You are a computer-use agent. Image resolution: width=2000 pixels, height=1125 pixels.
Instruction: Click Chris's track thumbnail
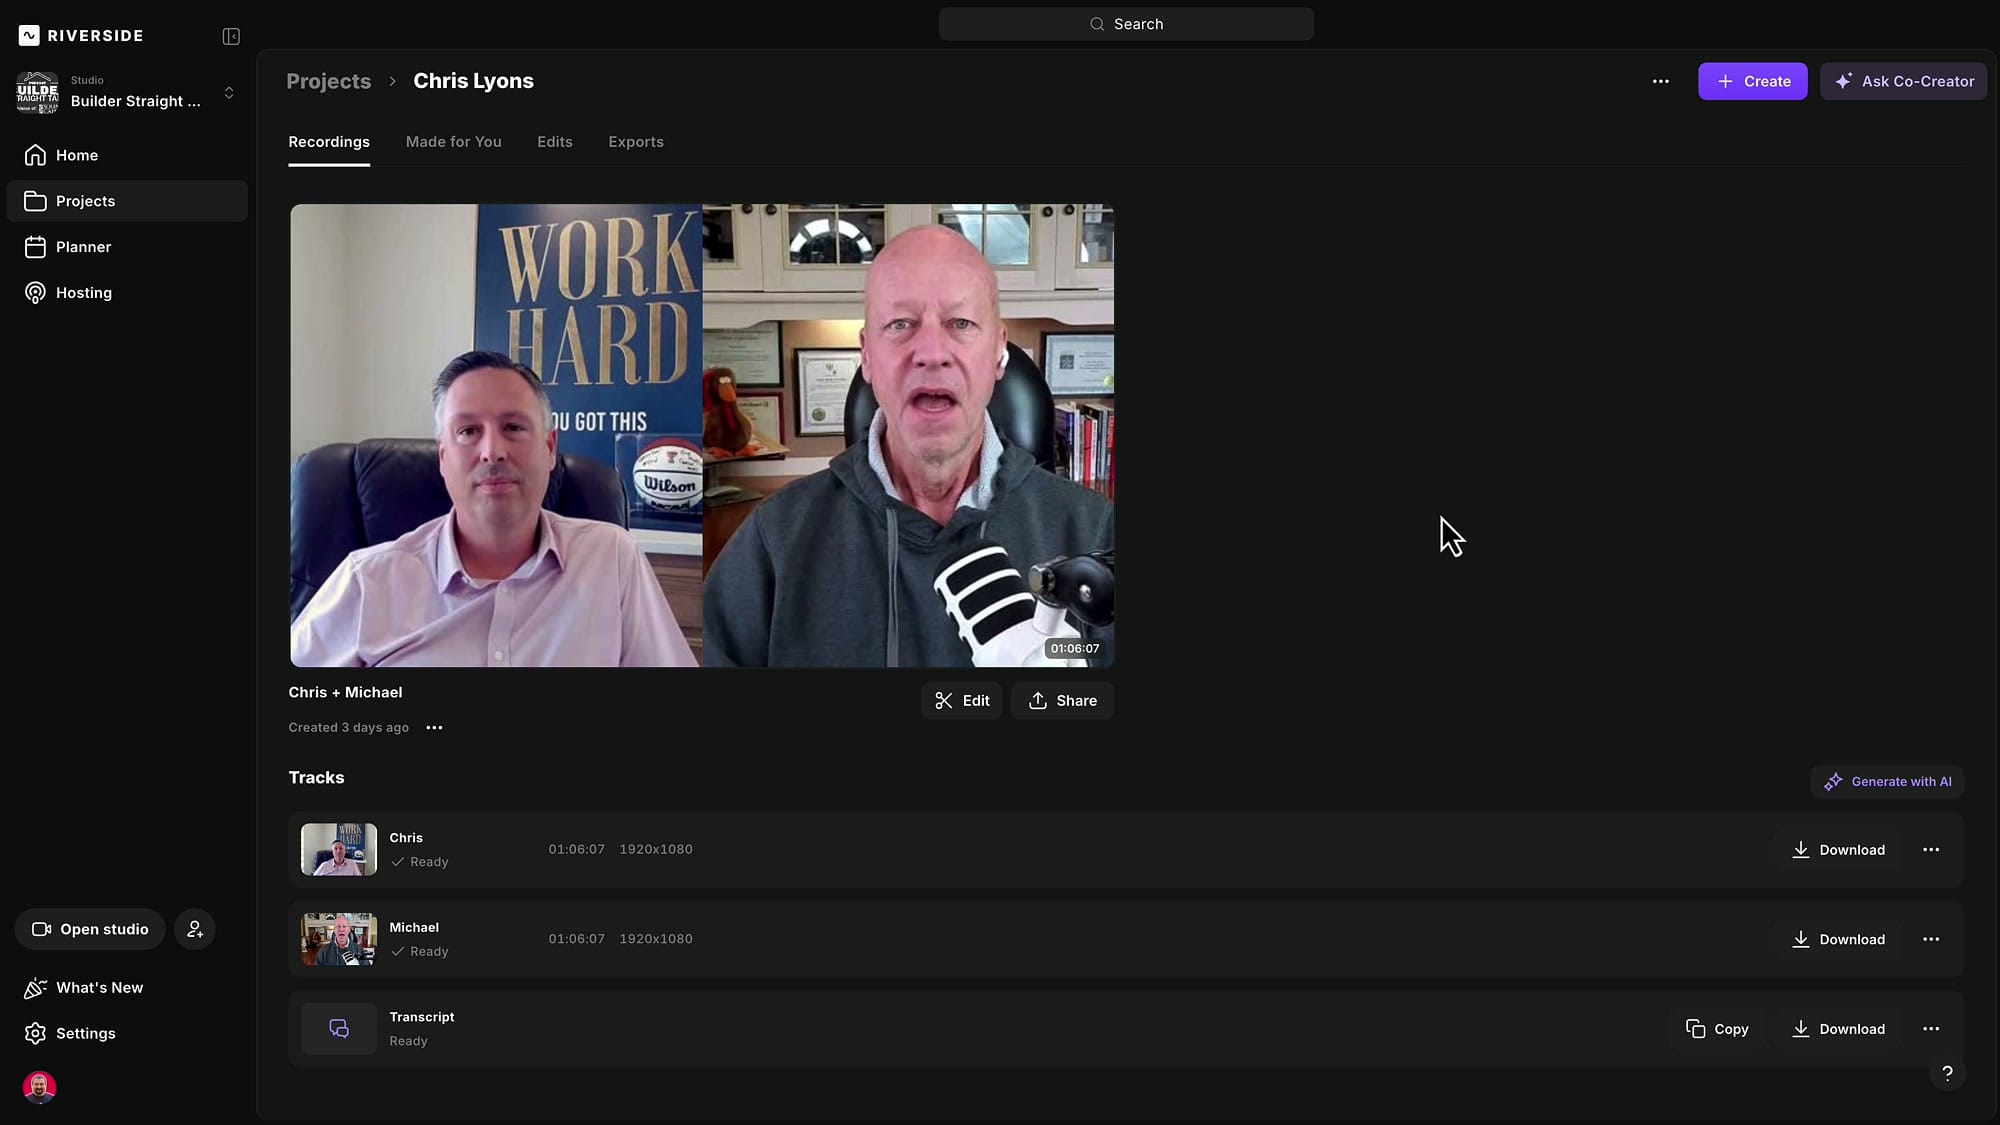(337, 849)
